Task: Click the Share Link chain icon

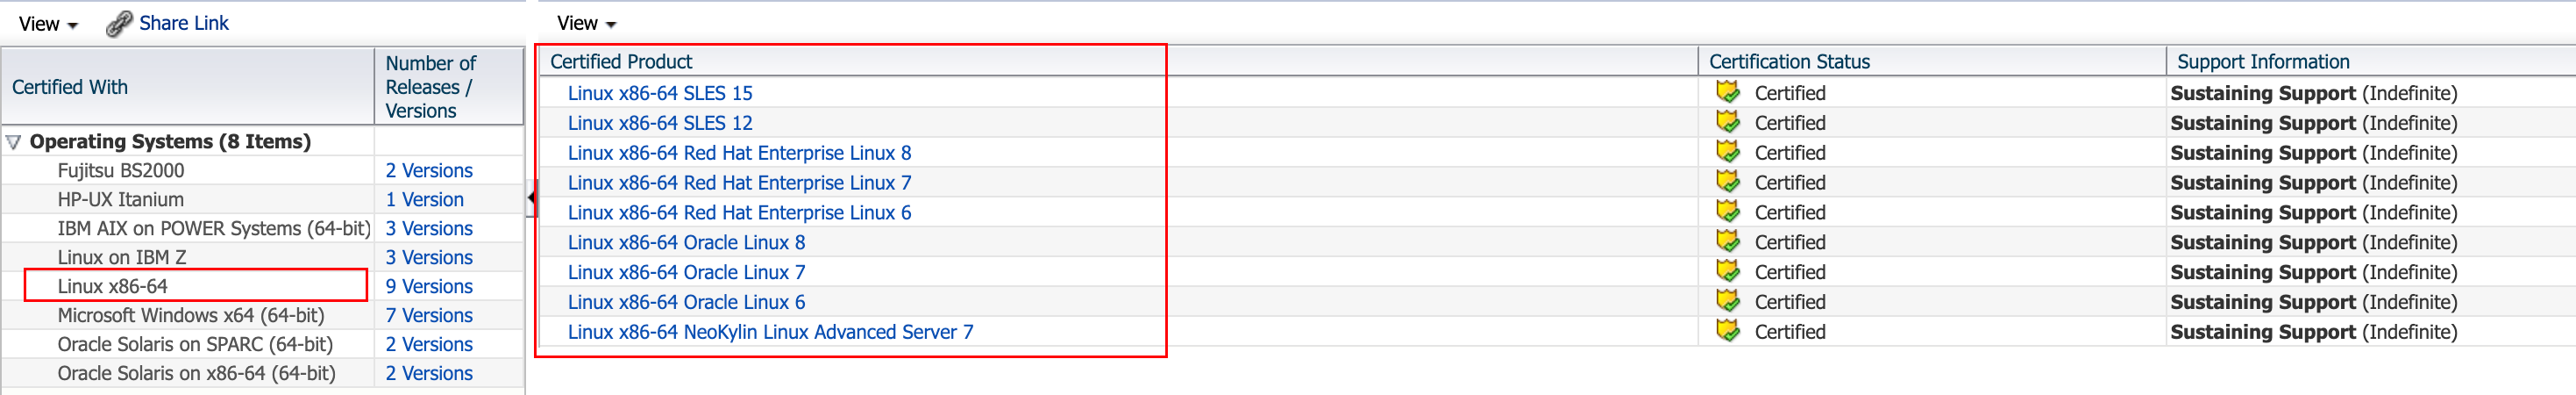Action: click(x=119, y=23)
